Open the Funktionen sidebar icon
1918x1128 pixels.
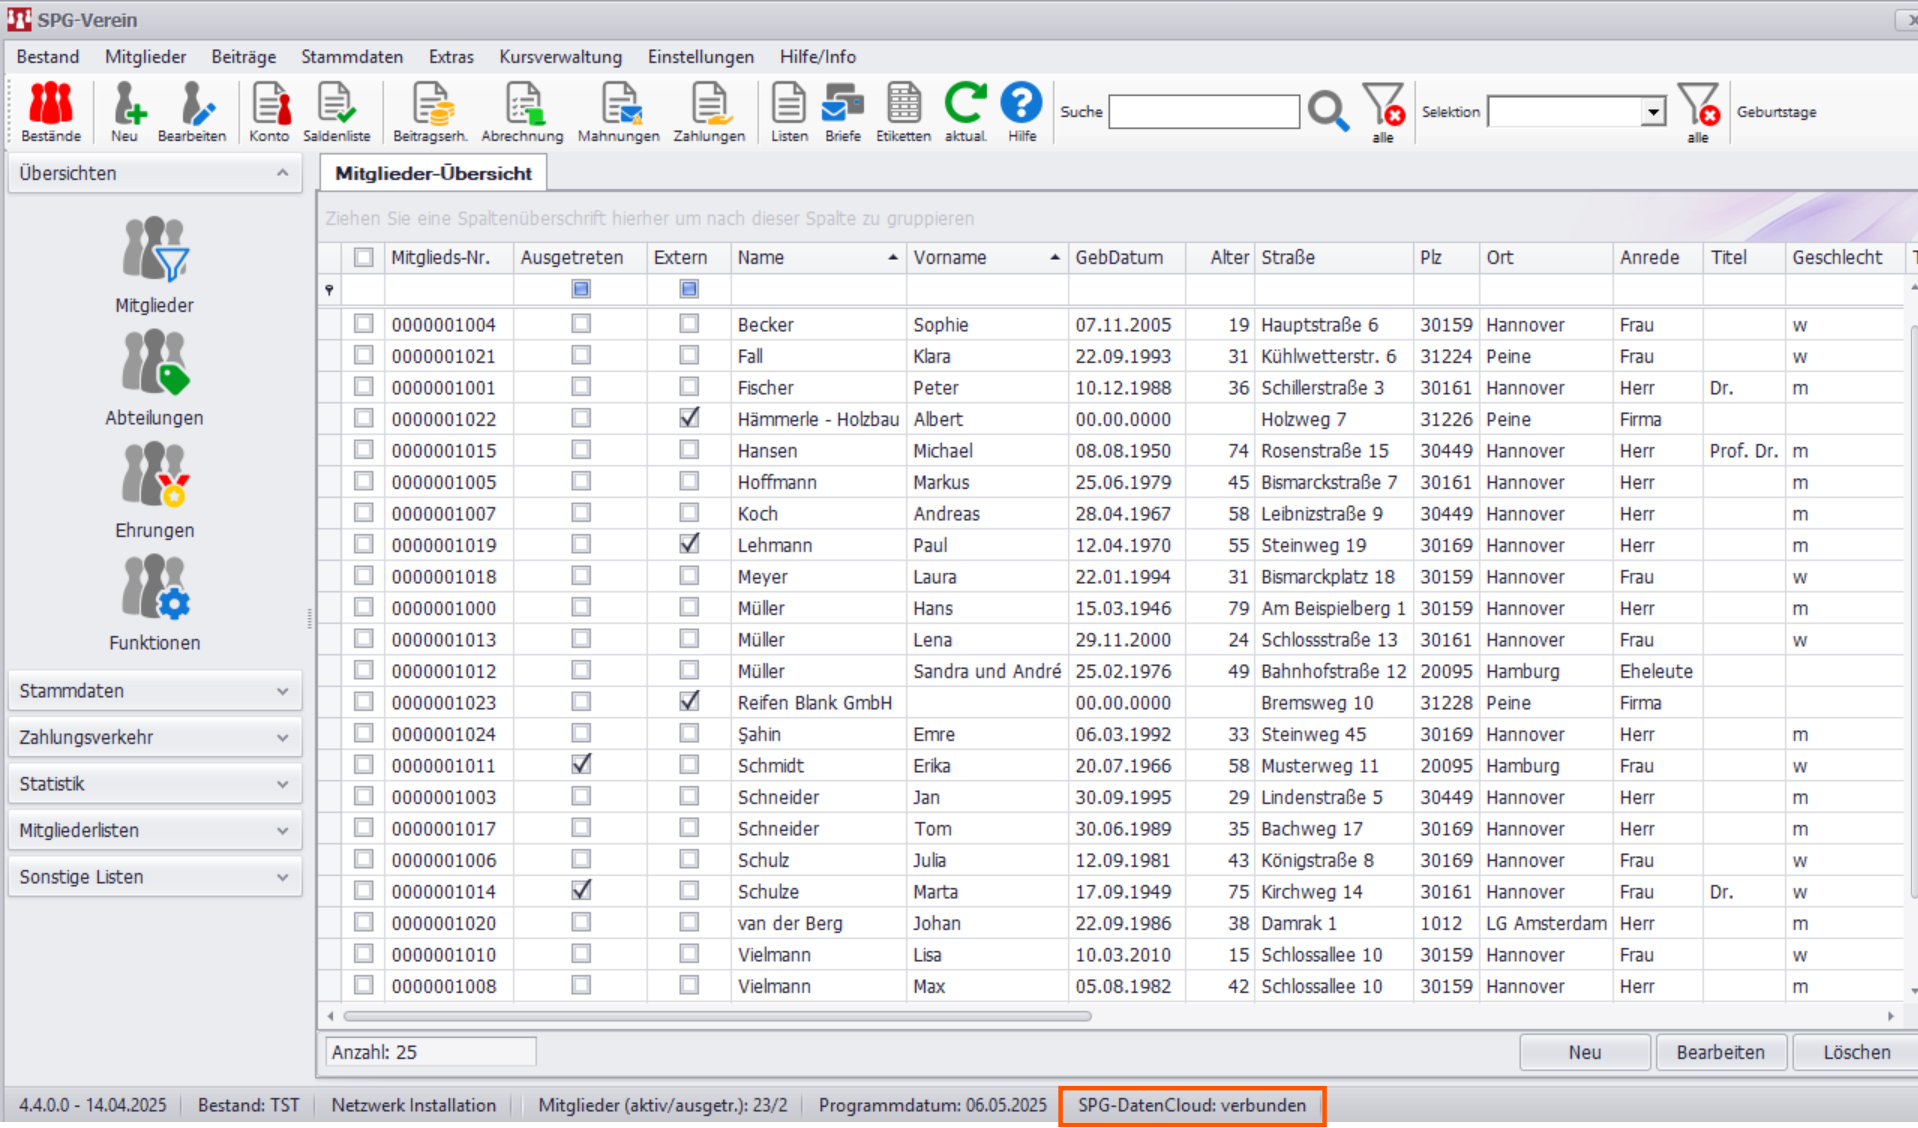tap(154, 604)
